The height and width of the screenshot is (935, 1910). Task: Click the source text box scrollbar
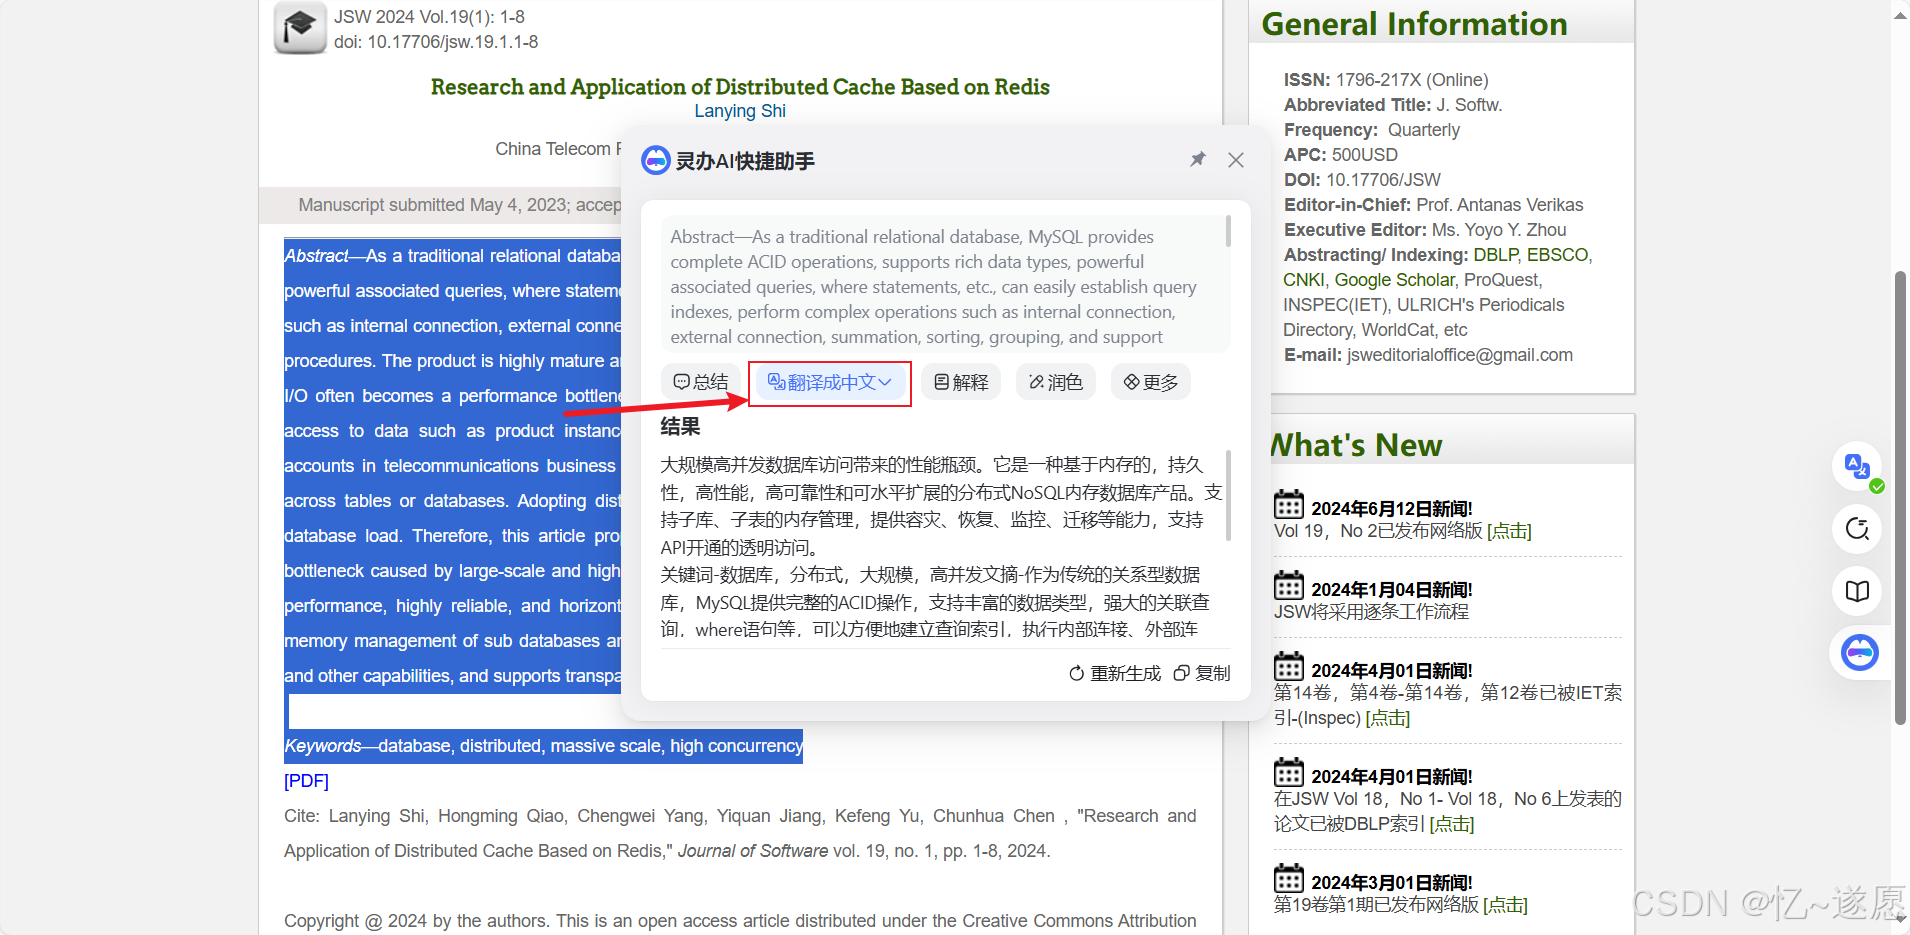pyautogui.click(x=1228, y=233)
